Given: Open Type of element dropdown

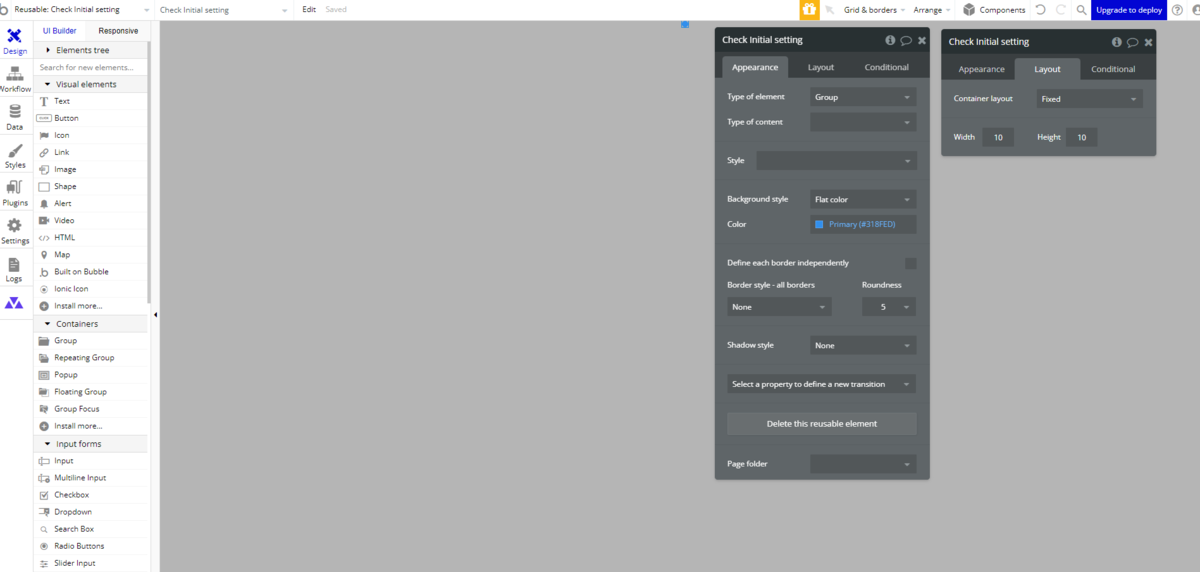Looking at the screenshot, I should tap(863, 97).
